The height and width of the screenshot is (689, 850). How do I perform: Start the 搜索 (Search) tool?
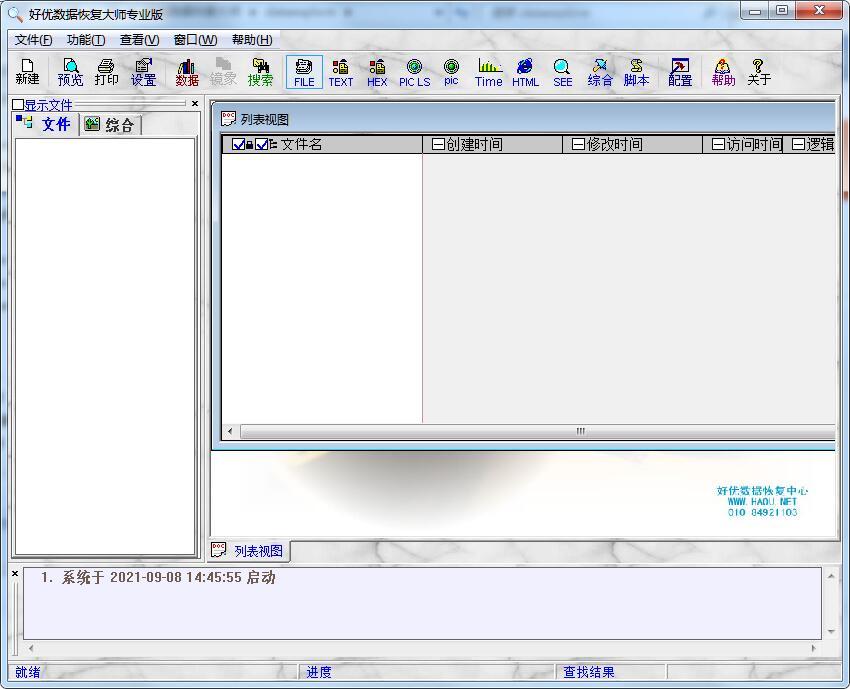[x=260, y=71]
